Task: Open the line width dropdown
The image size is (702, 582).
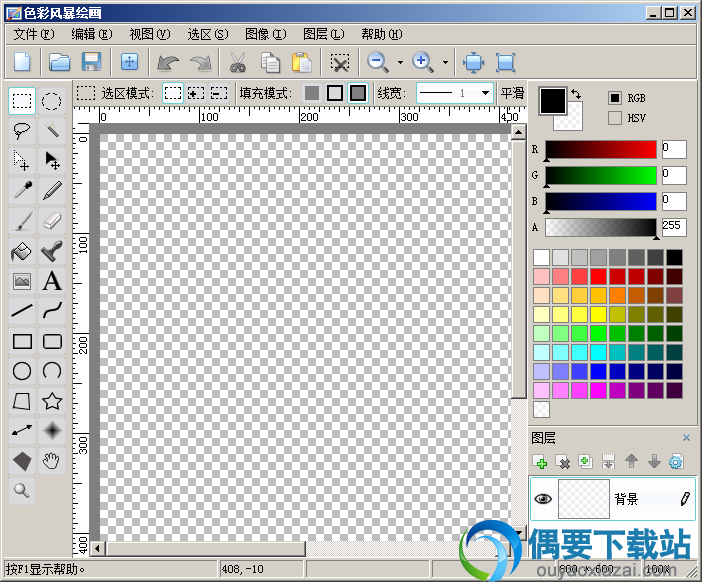Action: tap(485, 93)
